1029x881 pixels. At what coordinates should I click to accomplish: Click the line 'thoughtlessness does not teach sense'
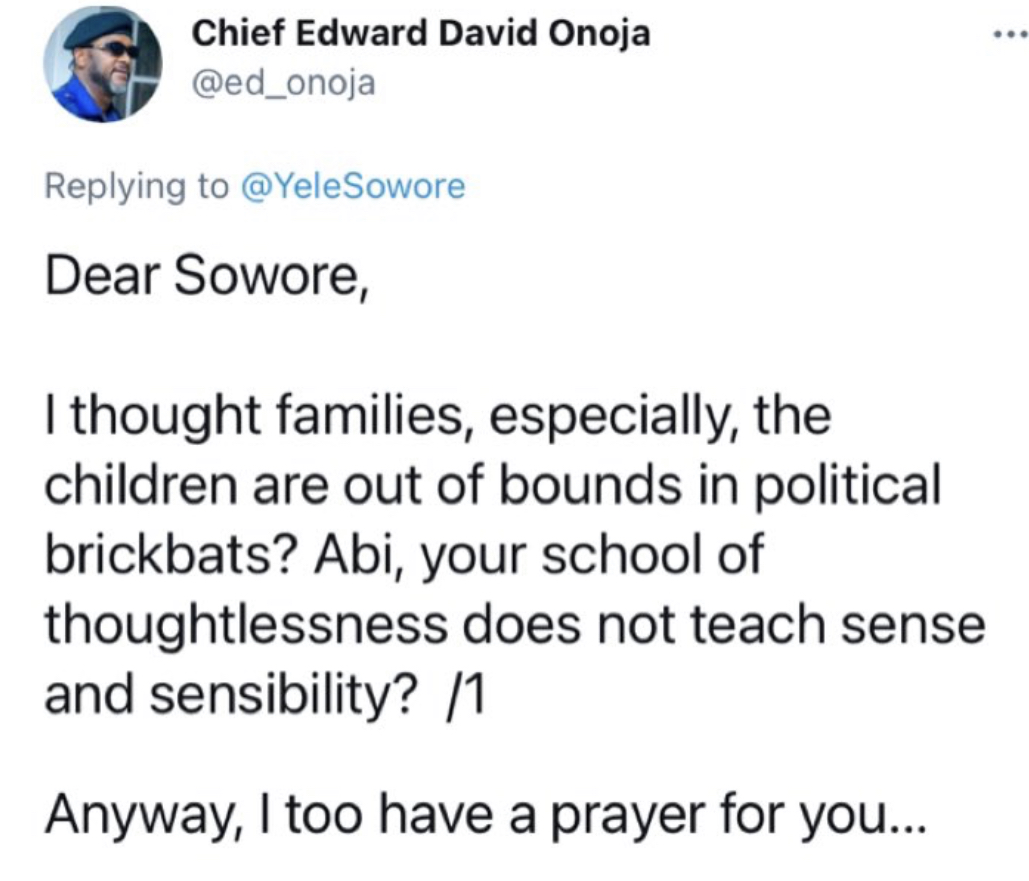point(514,624)
